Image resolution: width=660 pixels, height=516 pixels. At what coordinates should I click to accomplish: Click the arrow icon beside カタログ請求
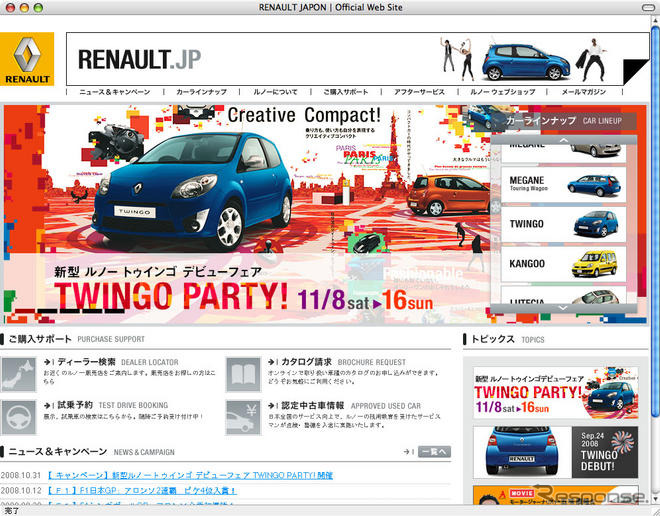click(x=272, y=362)
